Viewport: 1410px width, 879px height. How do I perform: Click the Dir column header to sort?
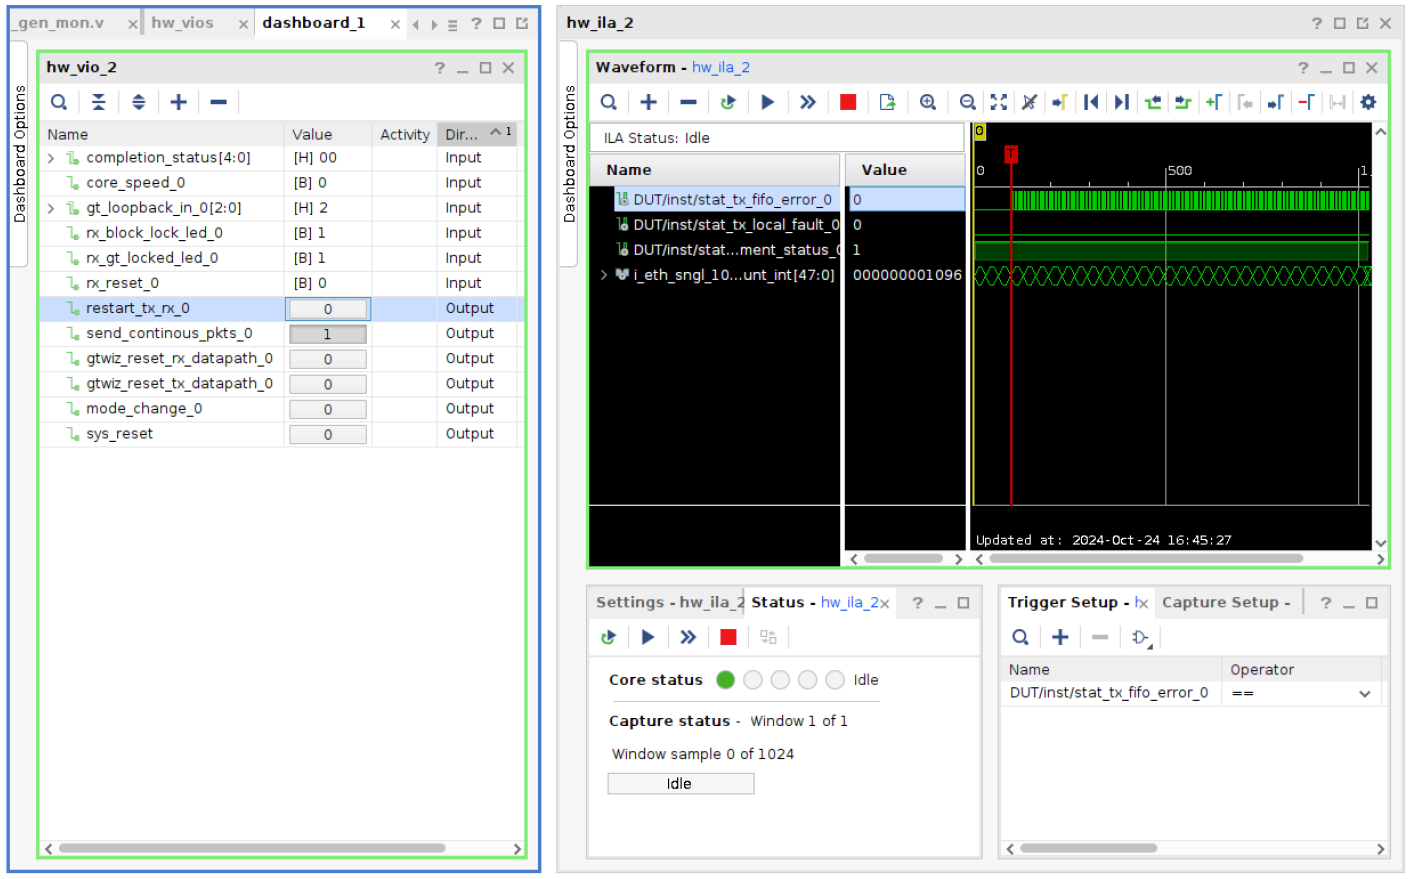pos(462,134)
